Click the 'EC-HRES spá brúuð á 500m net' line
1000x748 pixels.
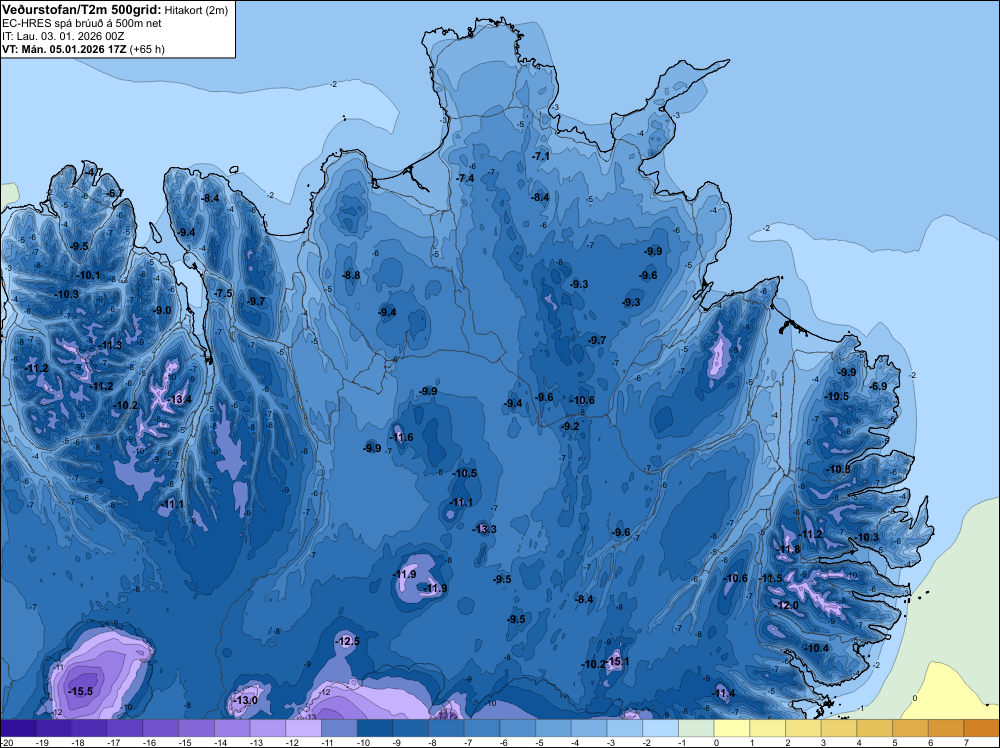point(82,24)
